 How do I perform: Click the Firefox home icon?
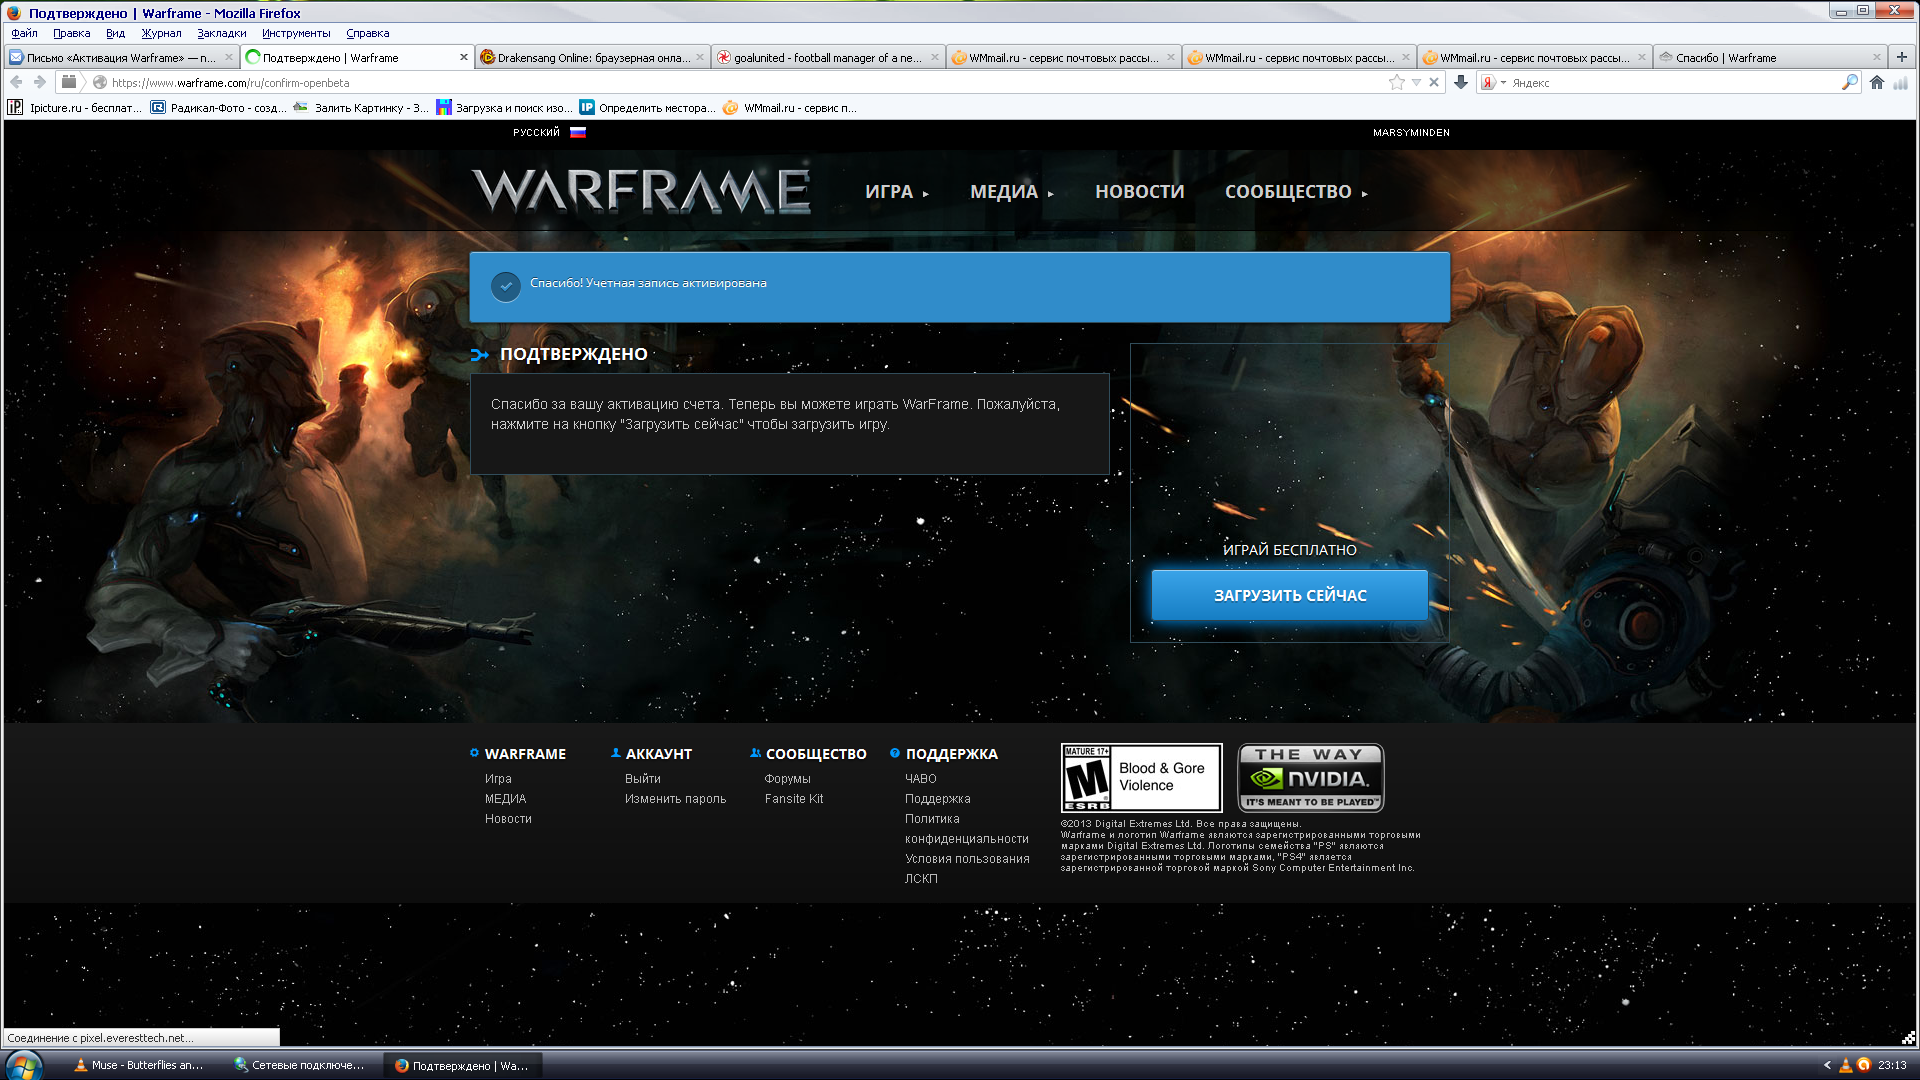[1877, 83]
